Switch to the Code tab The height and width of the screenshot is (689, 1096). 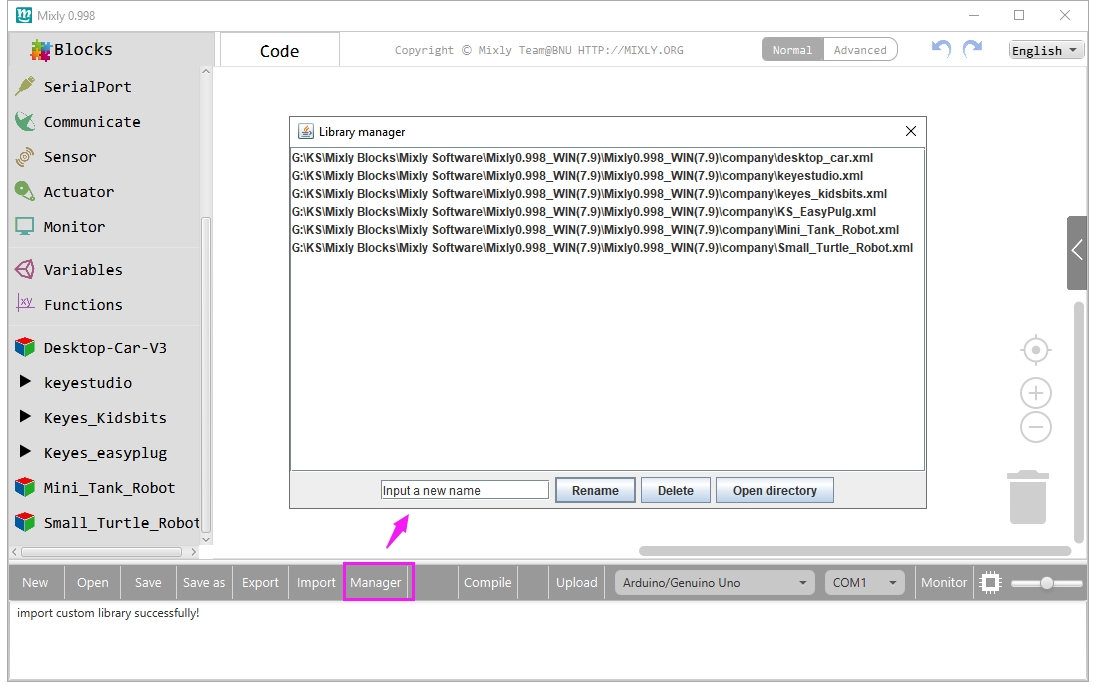[x=280, y=50]
